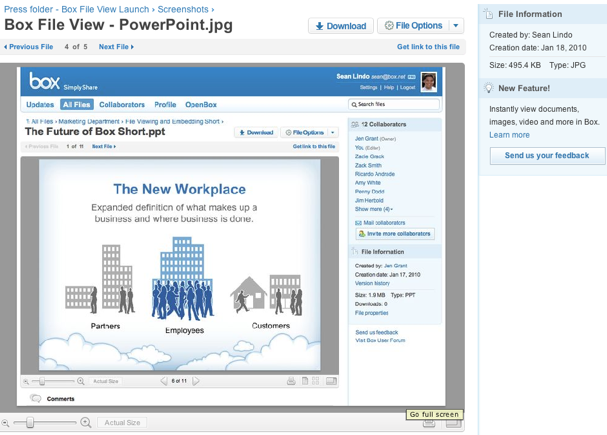Select the 'OpenBox' tab in the screenshot

click(x=201, y=104)
